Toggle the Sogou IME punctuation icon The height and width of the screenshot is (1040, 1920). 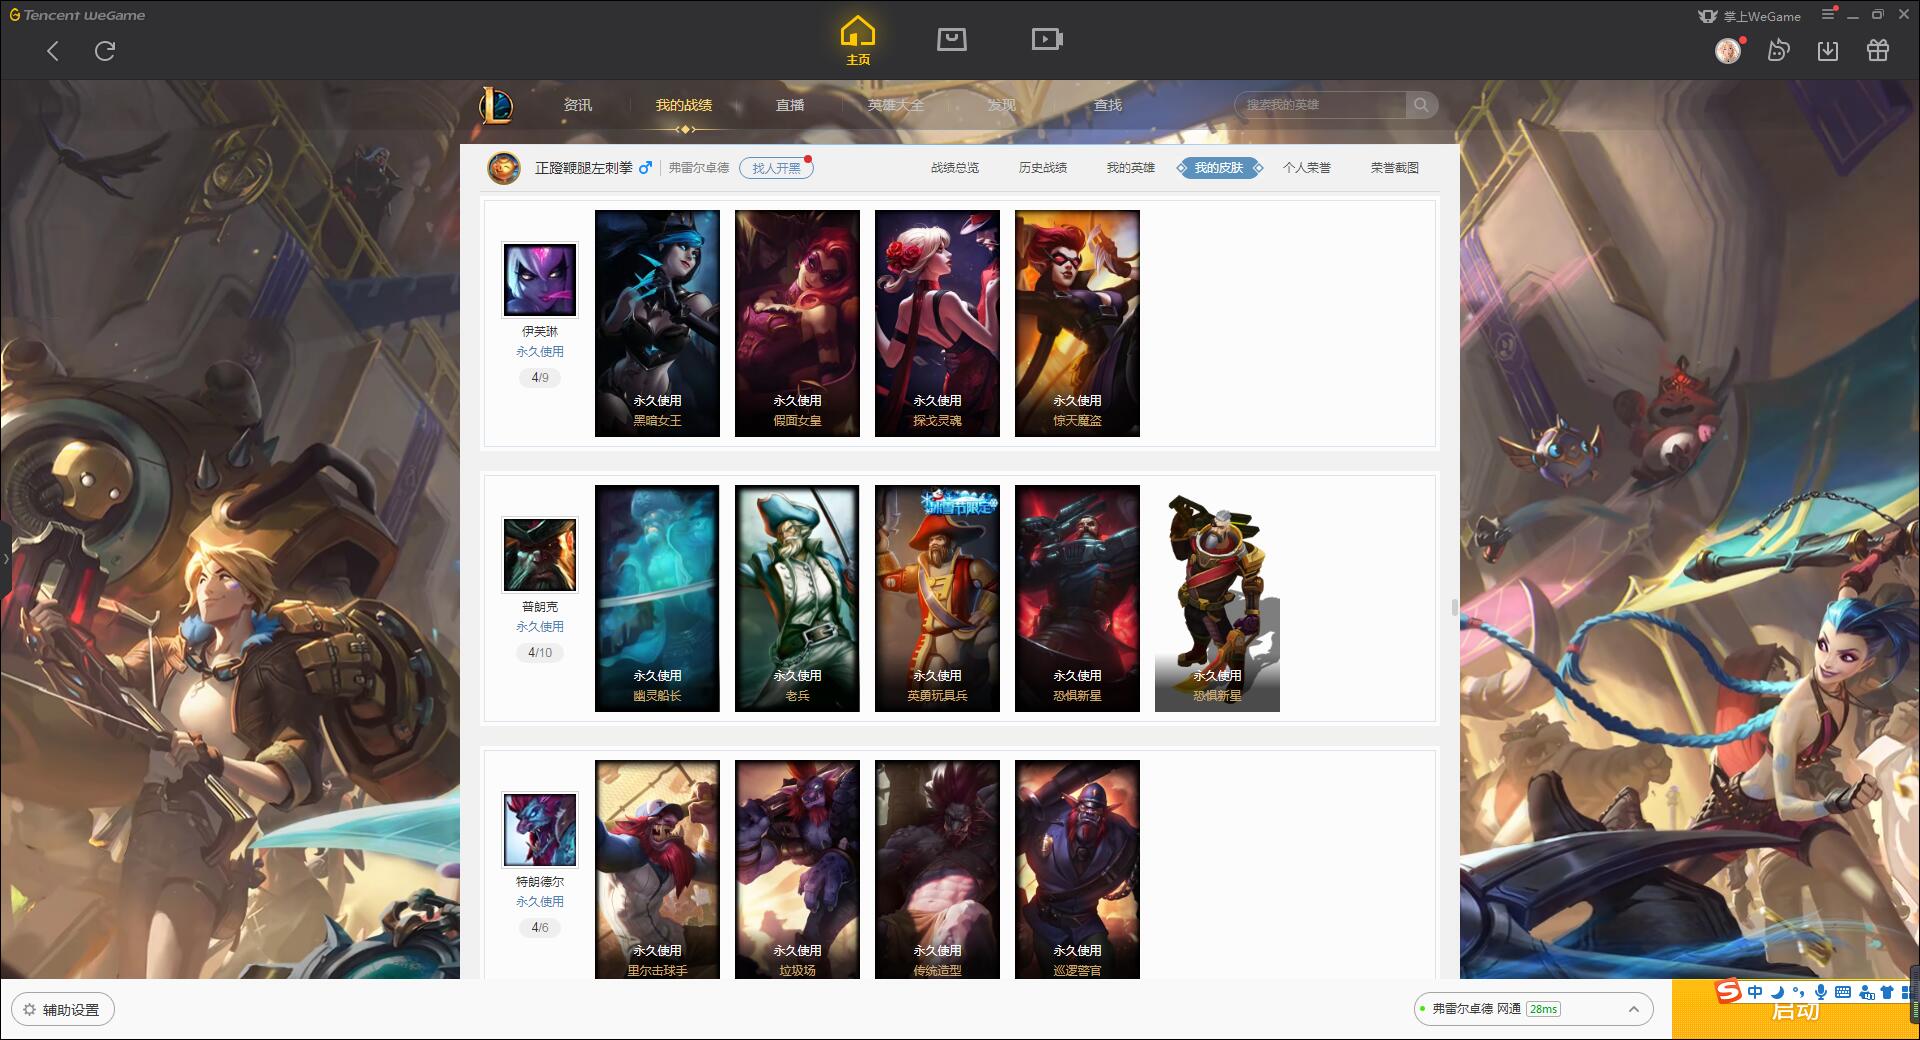[1799, 992]
